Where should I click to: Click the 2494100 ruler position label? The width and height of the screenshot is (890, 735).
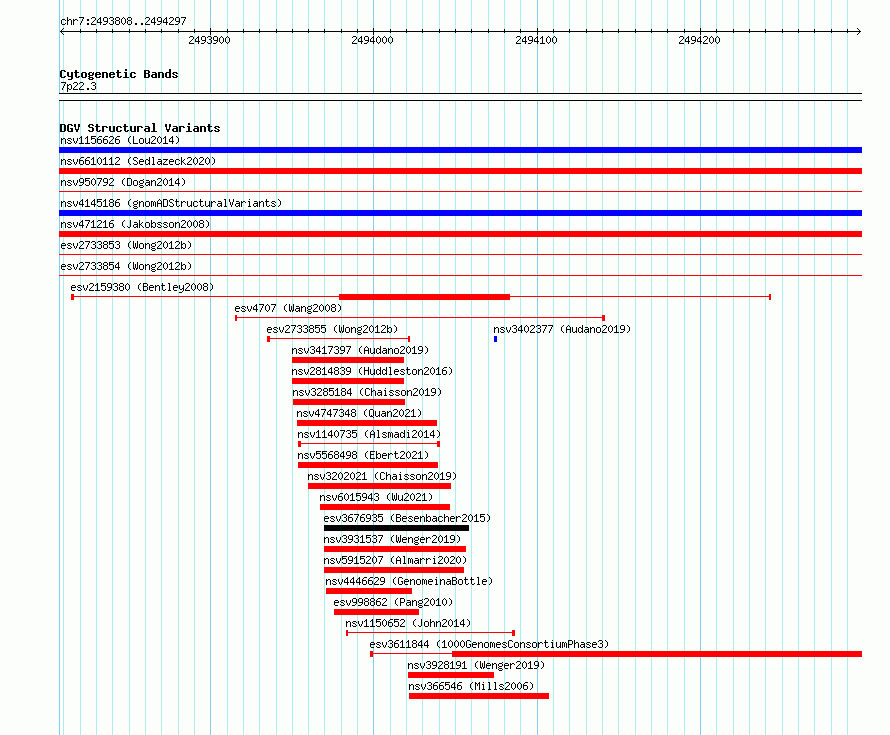tap(536, 40)
